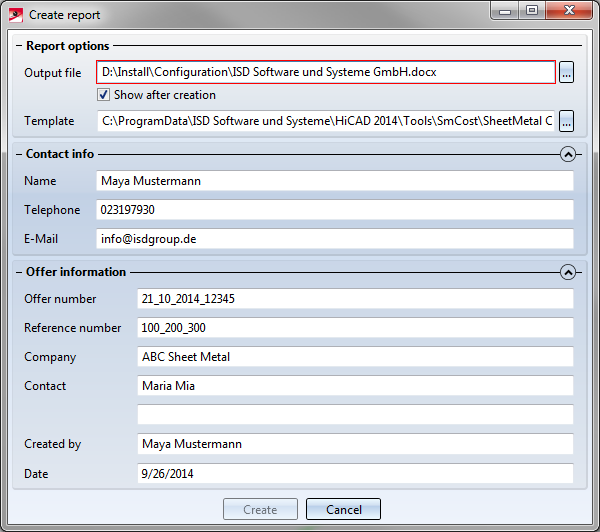Collapse the Offer information section chevron
Screen dimensions: 600x532
568,272
